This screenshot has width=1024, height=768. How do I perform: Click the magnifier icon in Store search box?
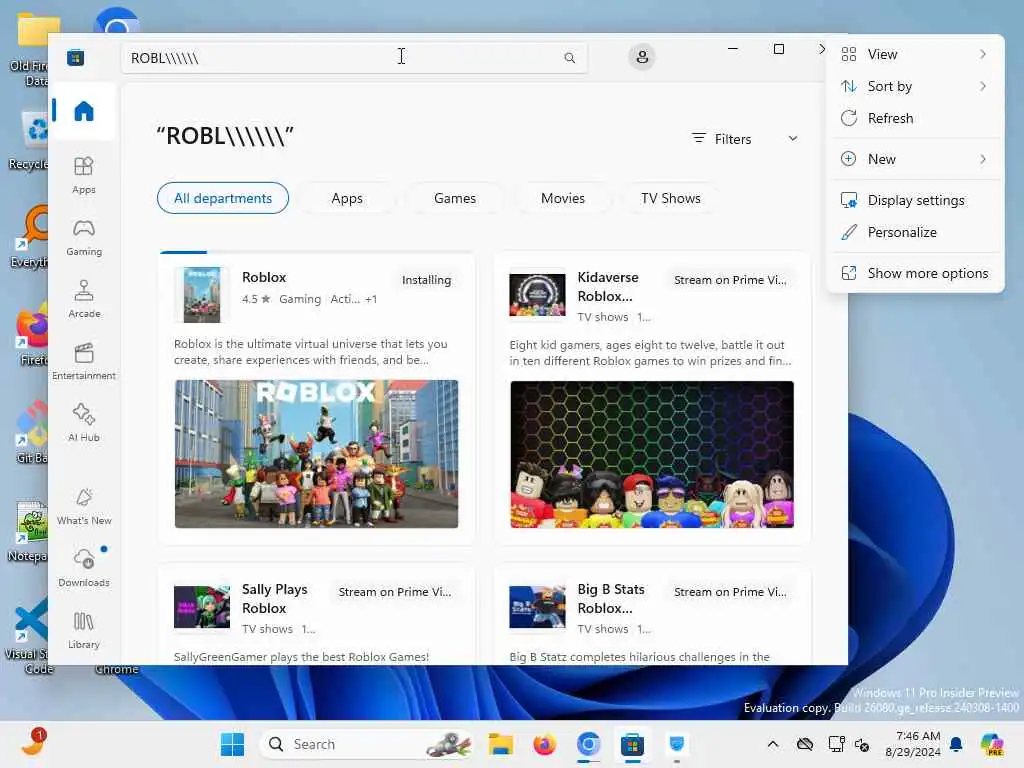pyautogui.click(x=569, y=58)
